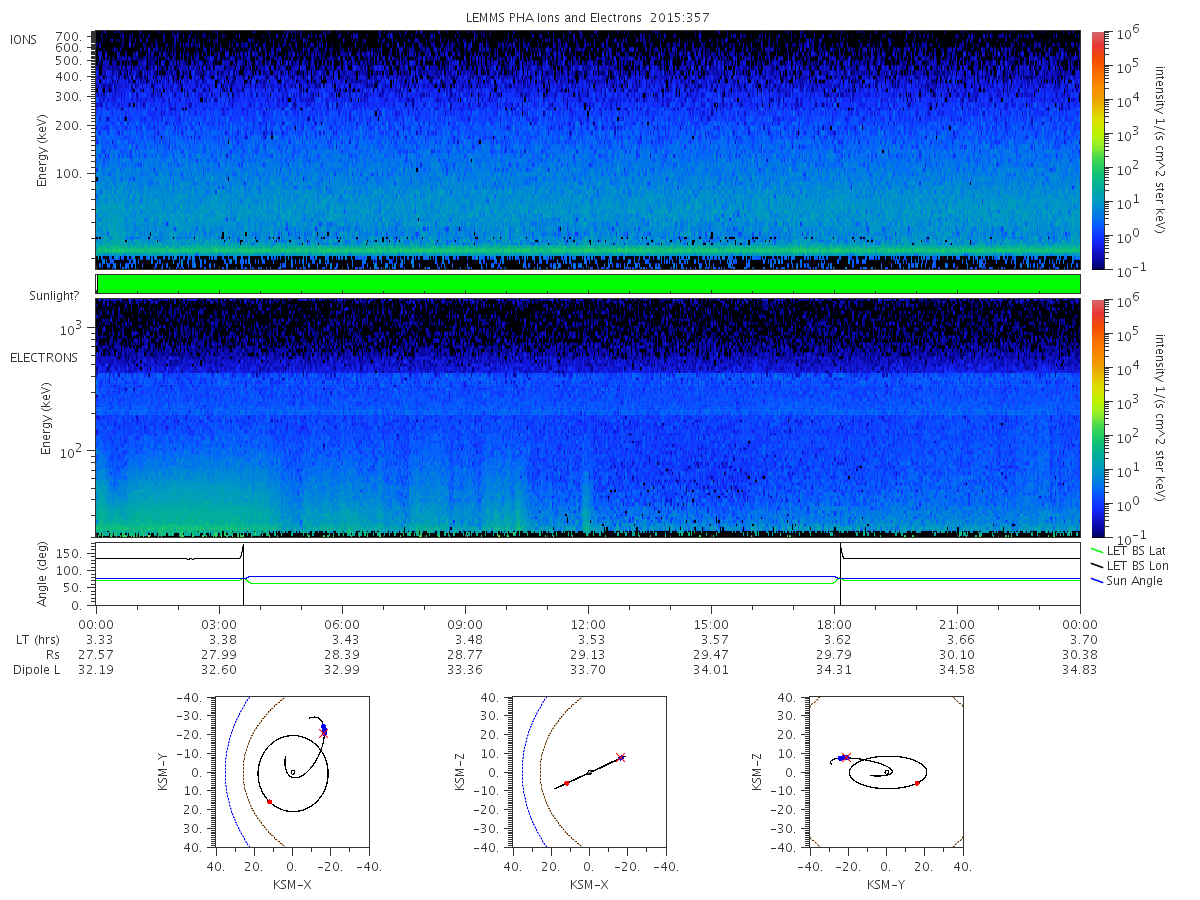This screenshot has width=1200, height=900.
Task: Click the ions 'Energy (keV)' axis label
Action: pos(43,150)
